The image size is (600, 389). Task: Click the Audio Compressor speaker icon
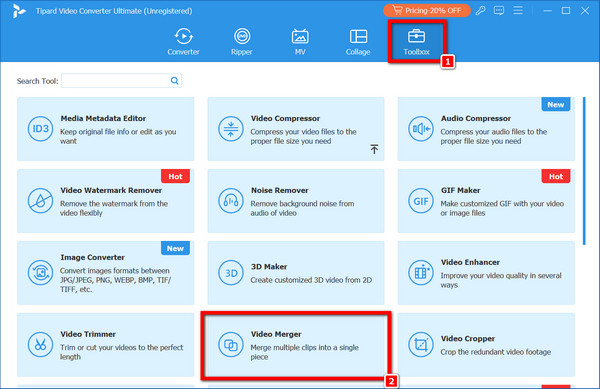[x=421, y=129]
